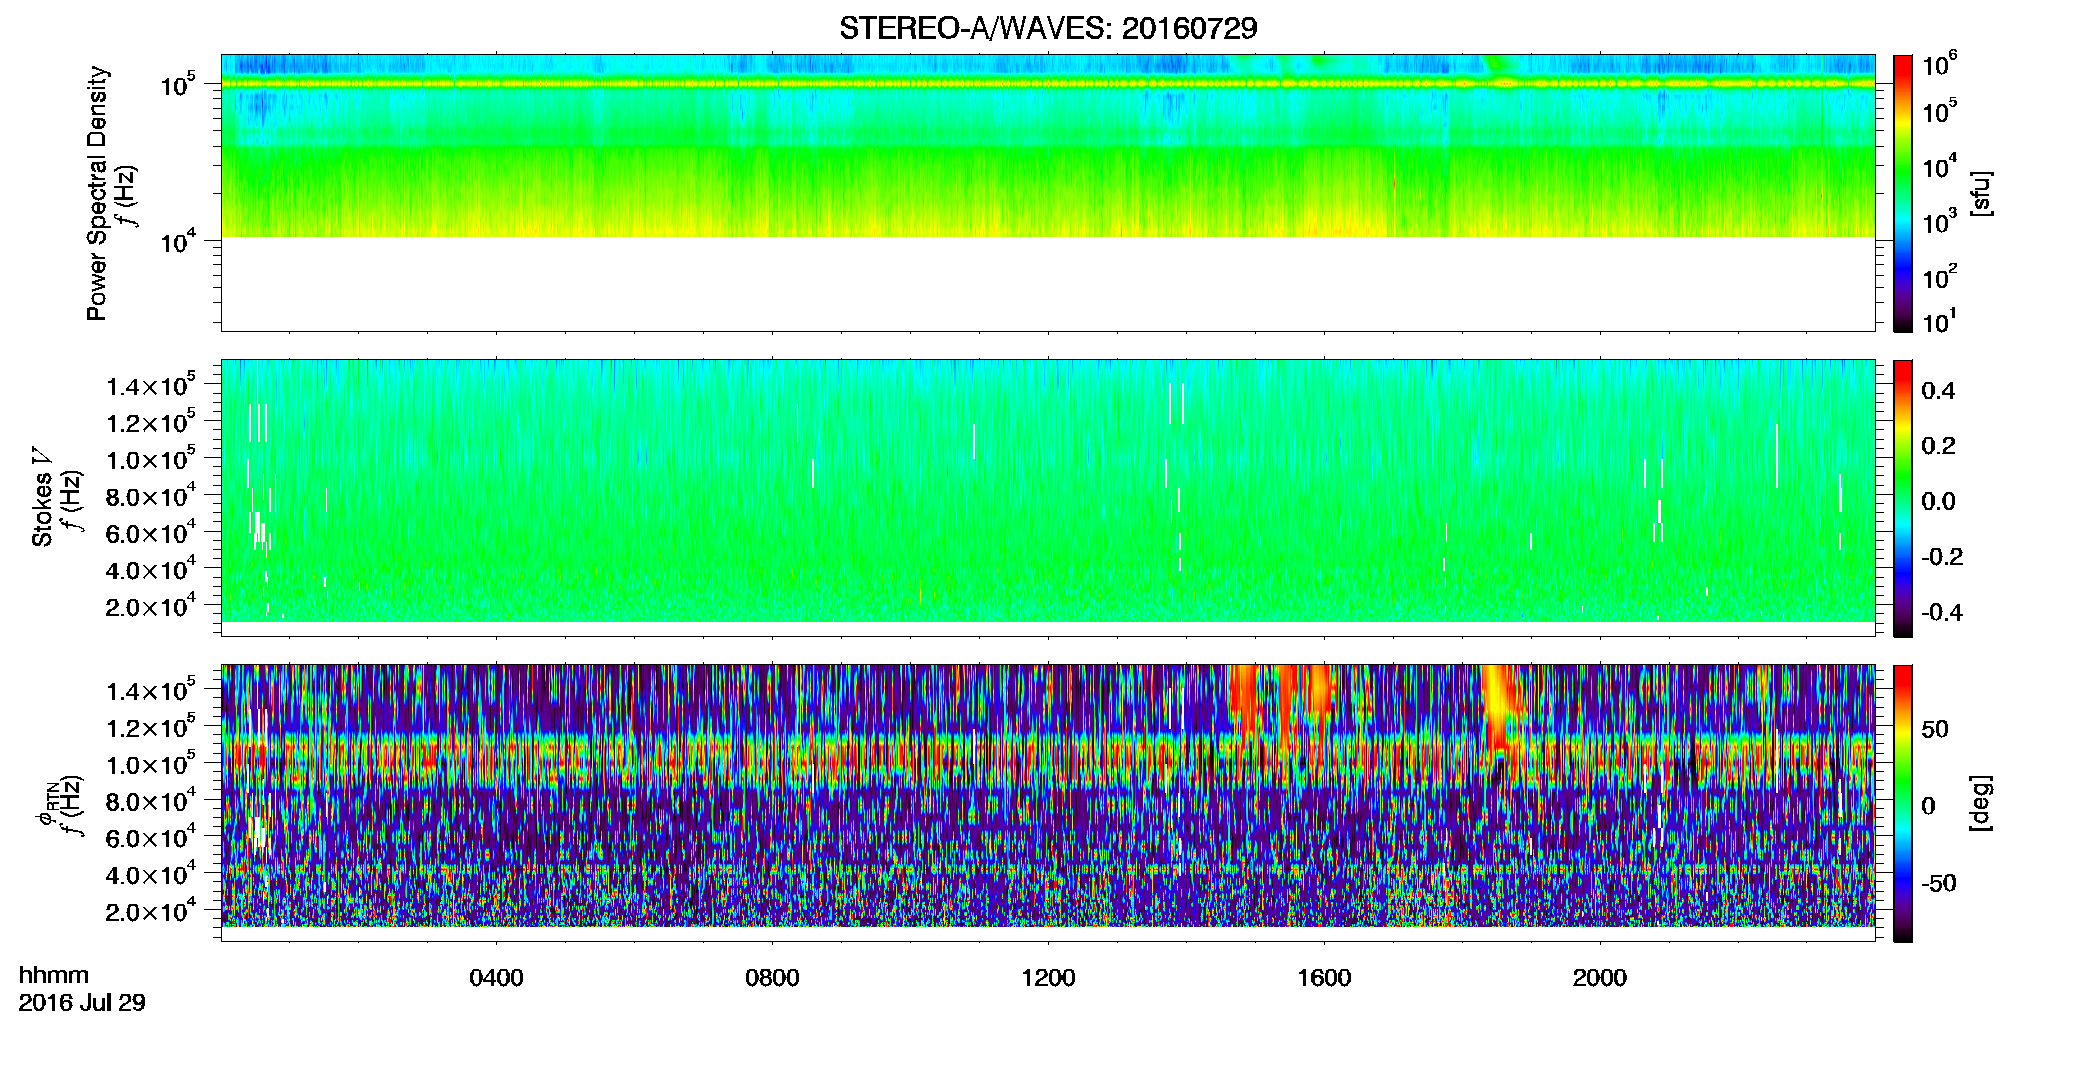Click the 0800 time axis label
The image size is (2096, 1080).
772,977
